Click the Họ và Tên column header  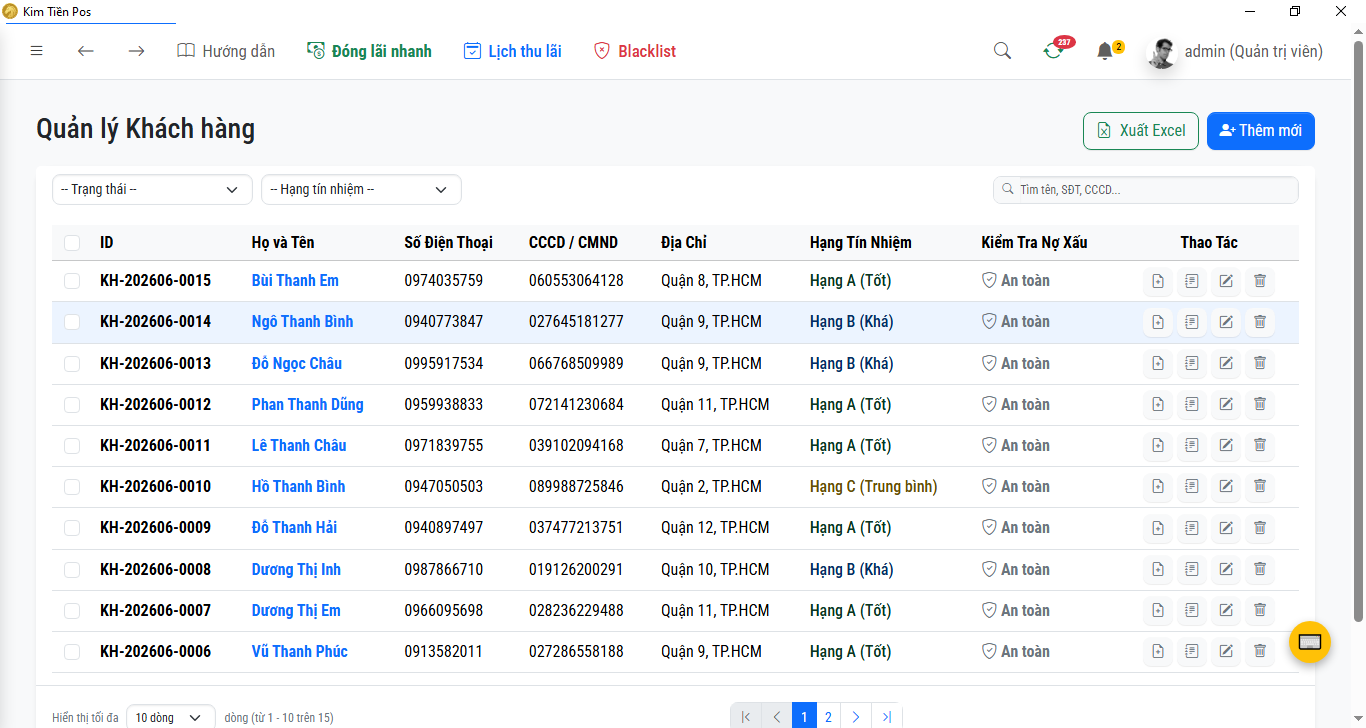point(283,242)
